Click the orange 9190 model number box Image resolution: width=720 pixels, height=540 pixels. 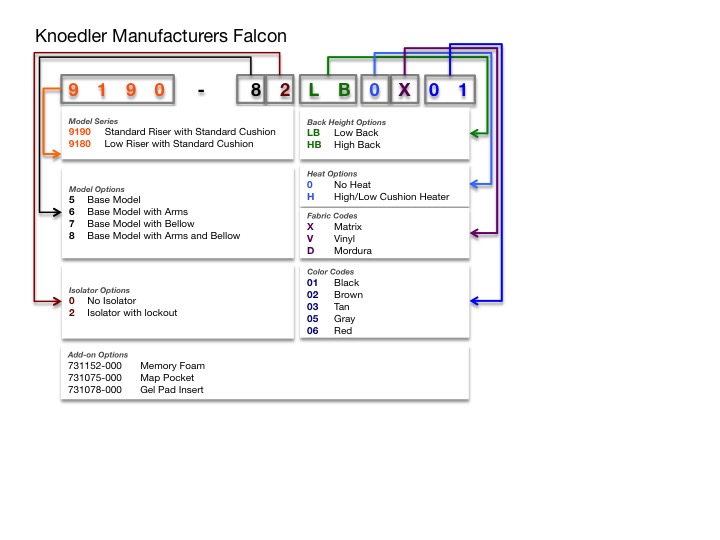tap(117, 91)
